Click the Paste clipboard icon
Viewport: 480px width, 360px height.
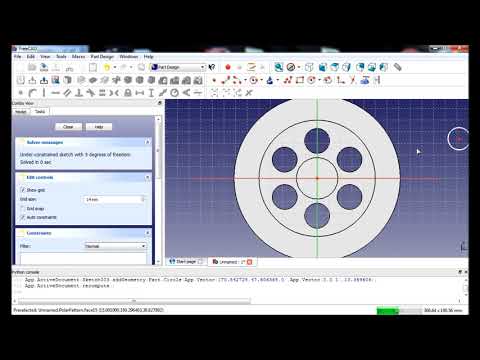(x=93, y=67)
